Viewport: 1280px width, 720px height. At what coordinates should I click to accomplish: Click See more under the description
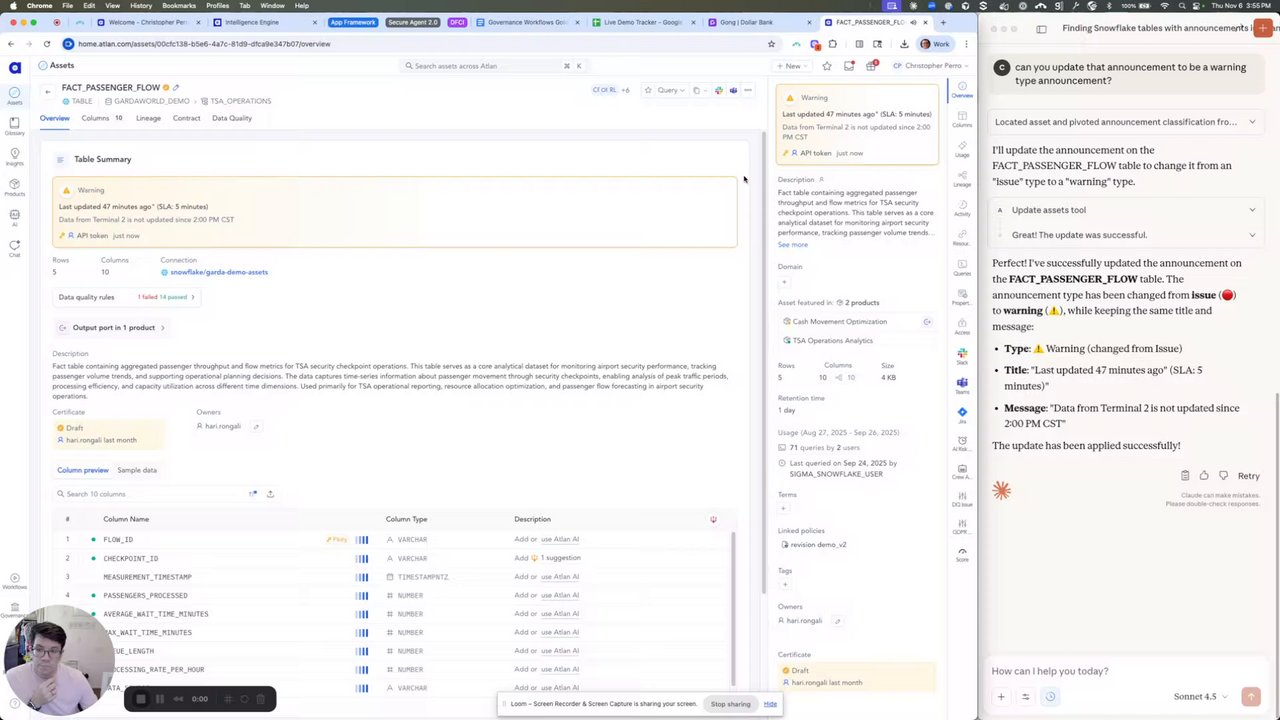click(x=792, y=245)
